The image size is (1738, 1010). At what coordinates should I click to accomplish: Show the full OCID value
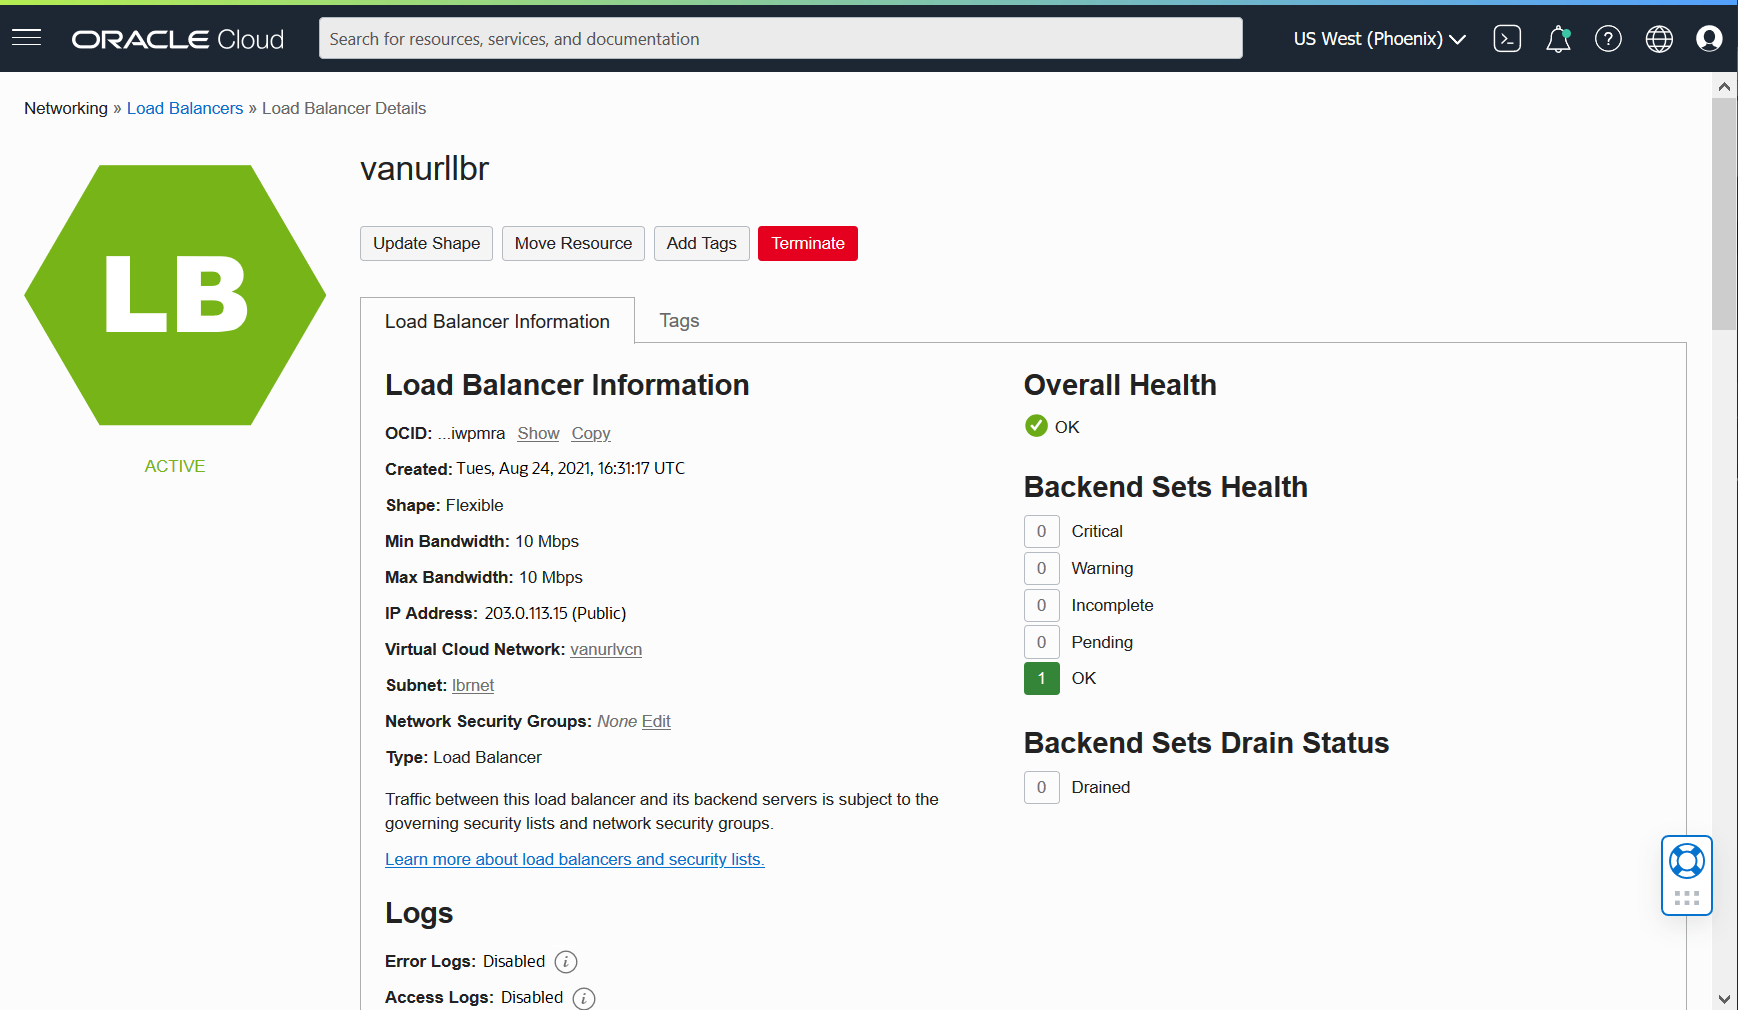click(x=538, y=433)
